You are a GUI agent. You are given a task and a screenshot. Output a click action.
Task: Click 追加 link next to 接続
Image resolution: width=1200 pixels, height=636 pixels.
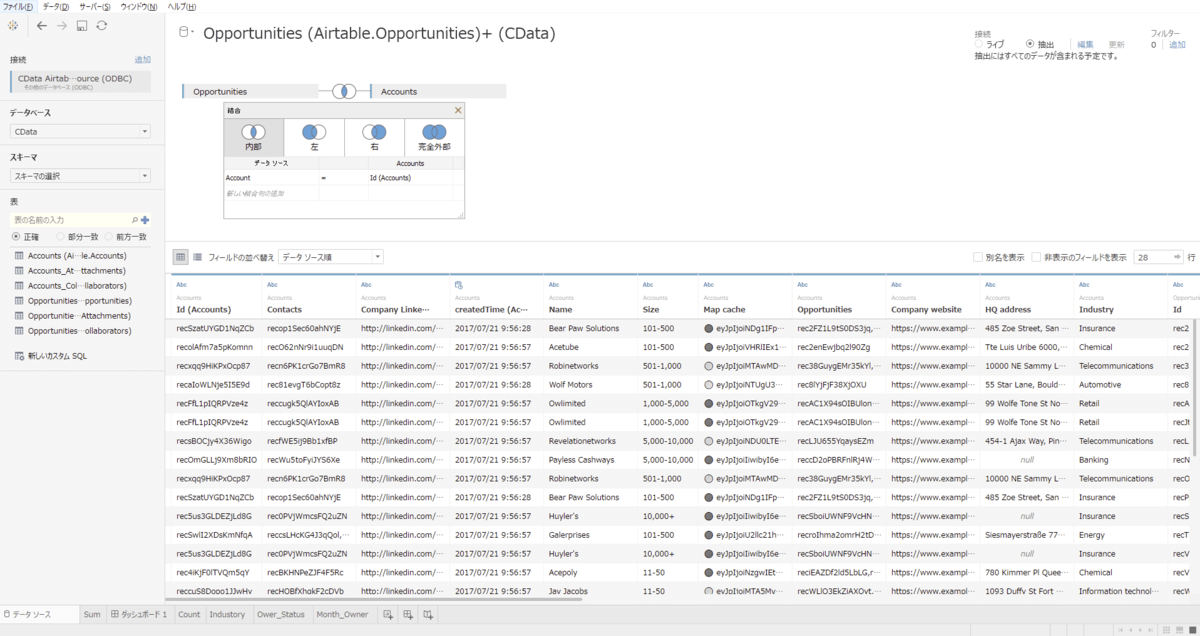pyautogui.click(x=143, y=60)
